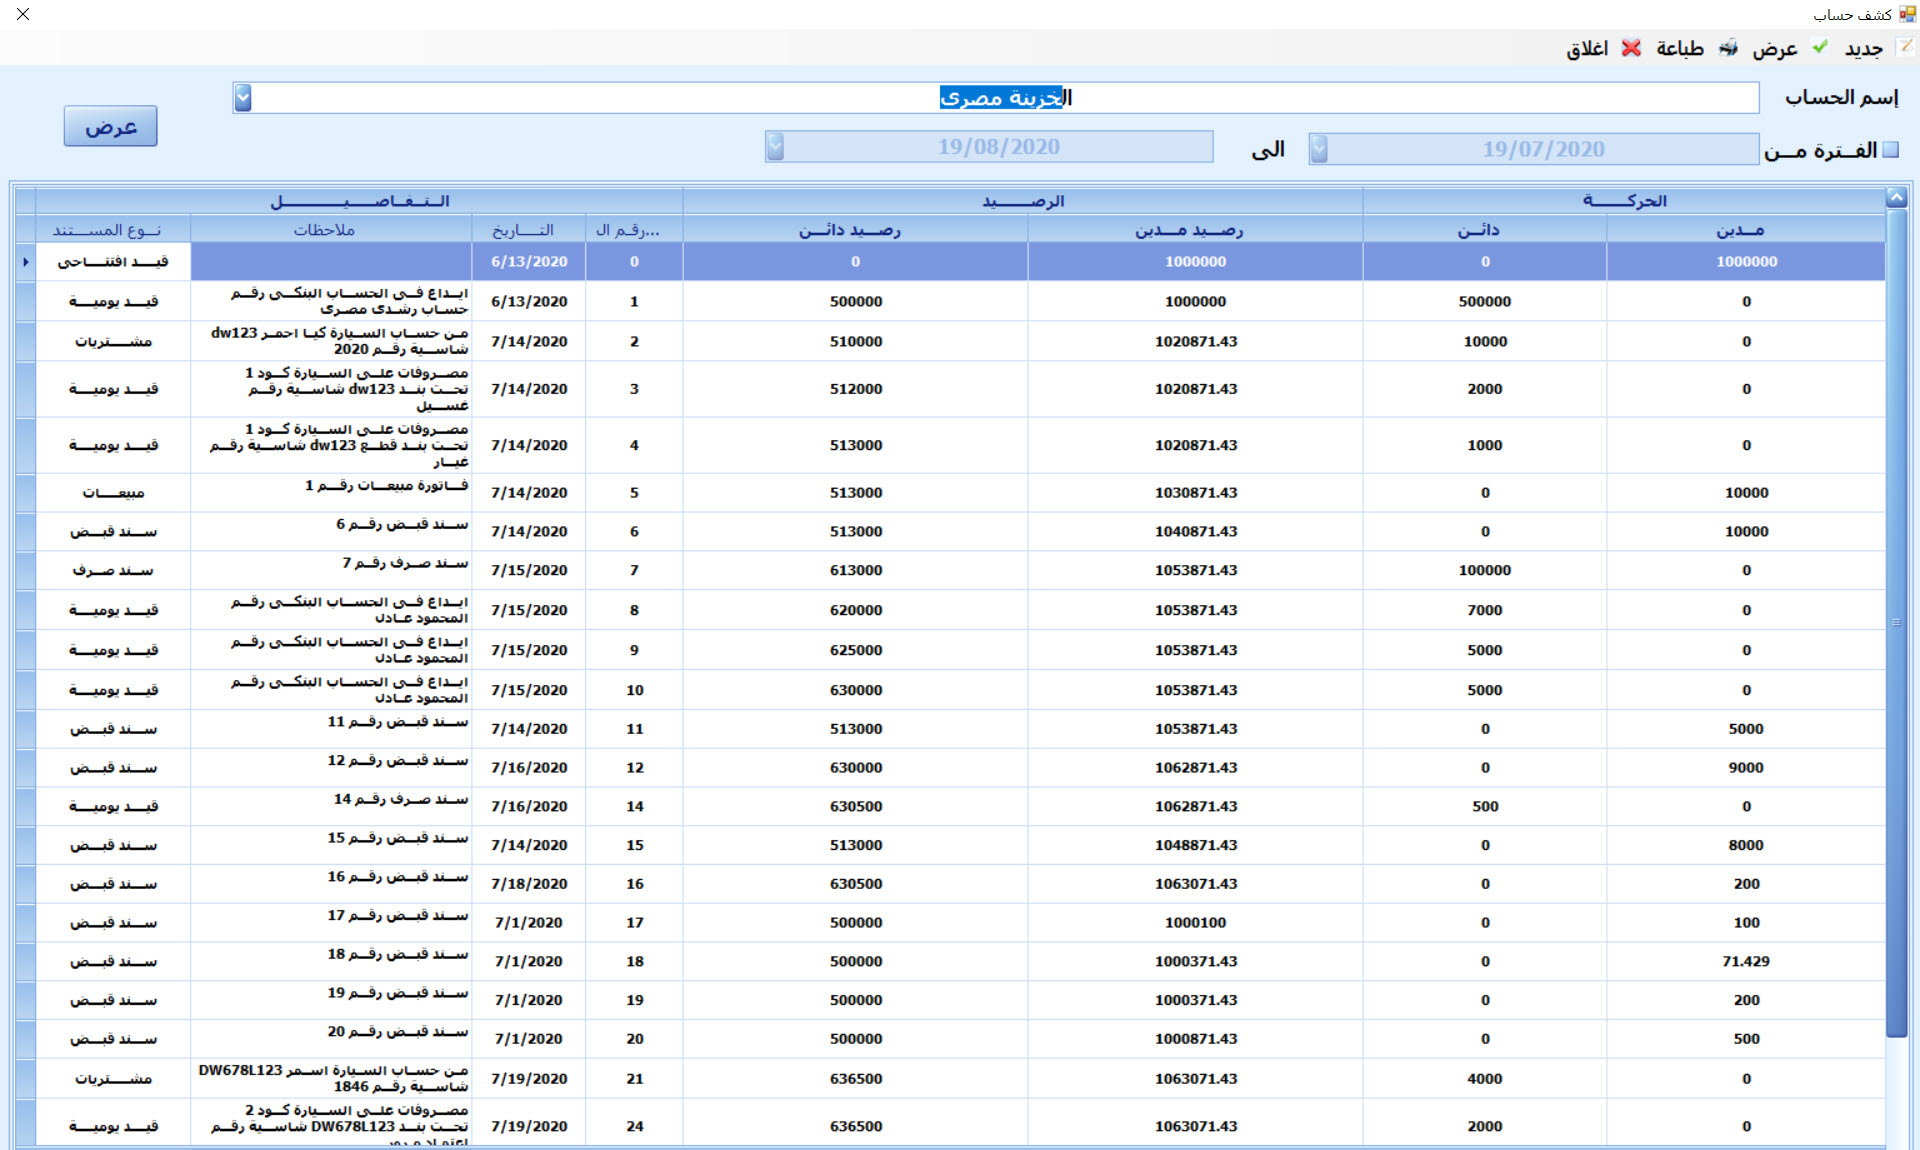Screen dimensions: 1920x1150
Task: Click the مدين column header
Action: [x=1745, y=230]
